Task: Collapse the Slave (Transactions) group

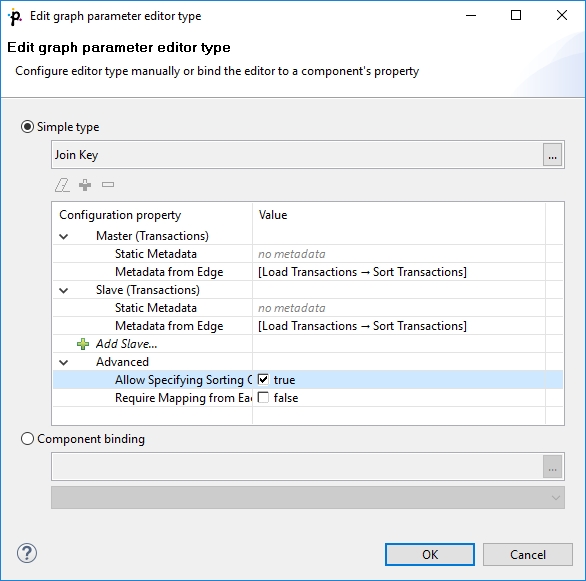Action: (x=64, y=290)
